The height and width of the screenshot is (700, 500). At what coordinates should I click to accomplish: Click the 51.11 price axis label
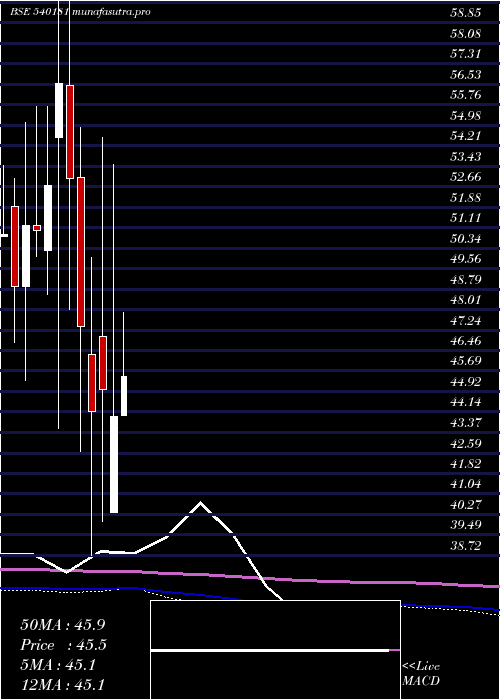465,218
